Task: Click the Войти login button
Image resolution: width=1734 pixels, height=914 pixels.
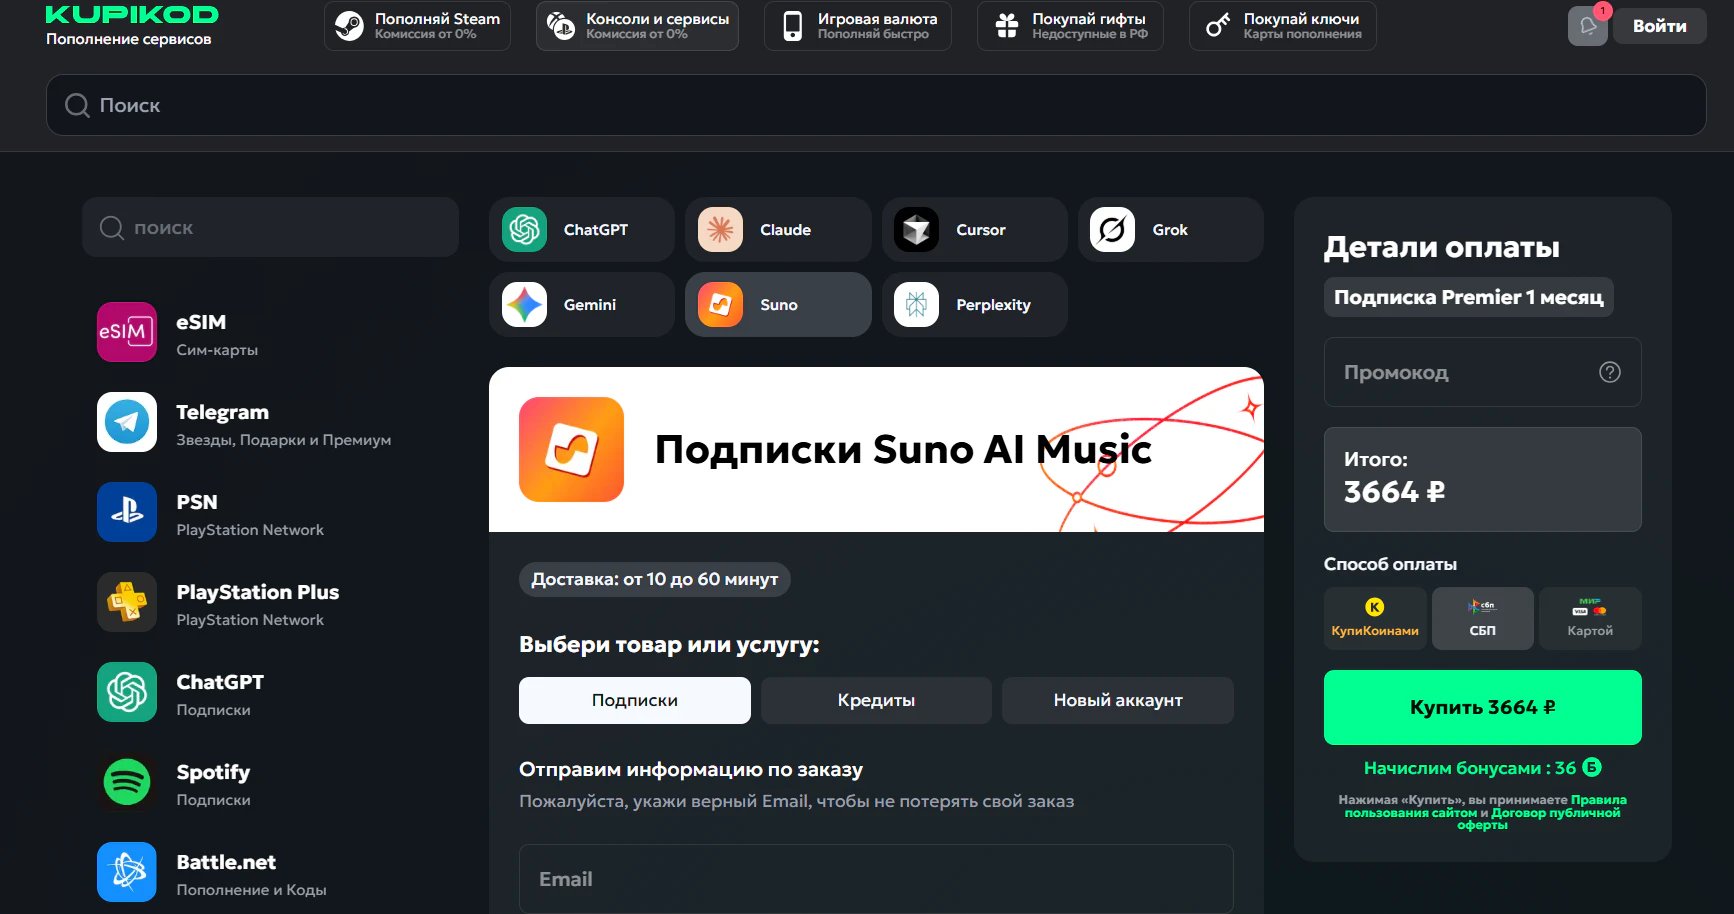Action: point(1659,26)
